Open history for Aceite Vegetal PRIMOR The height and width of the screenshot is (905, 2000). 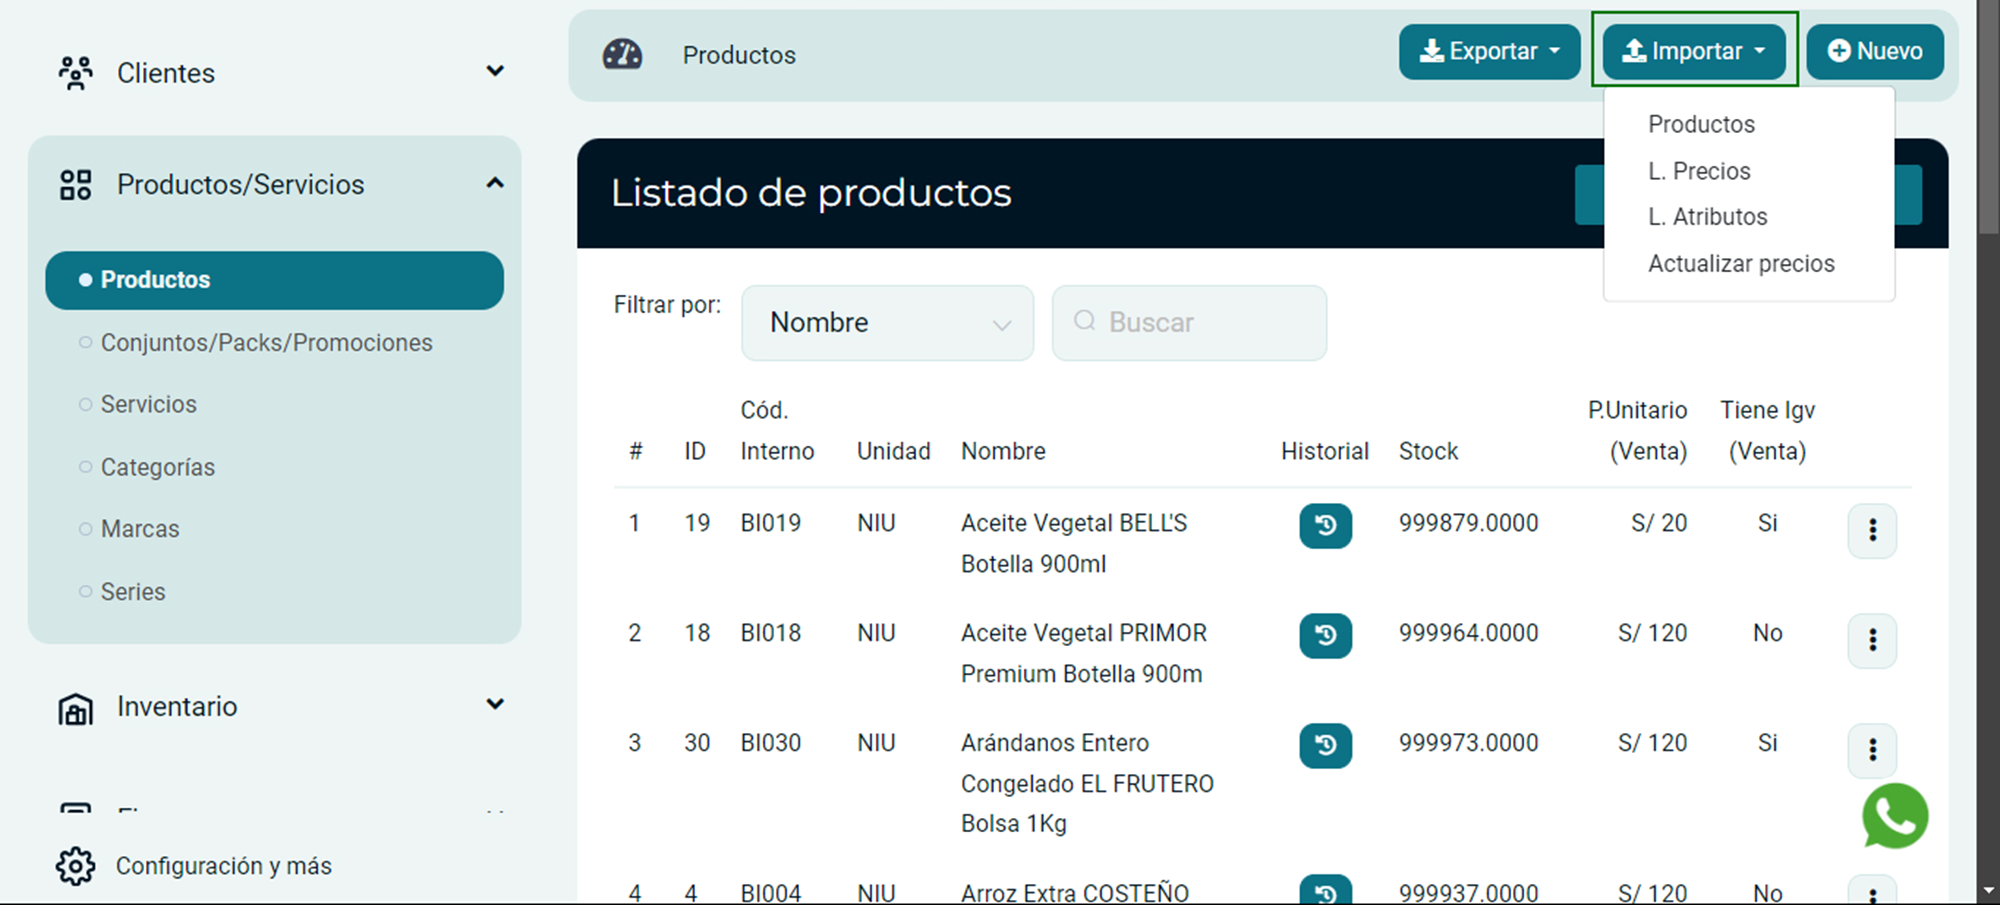point(1325,636)
